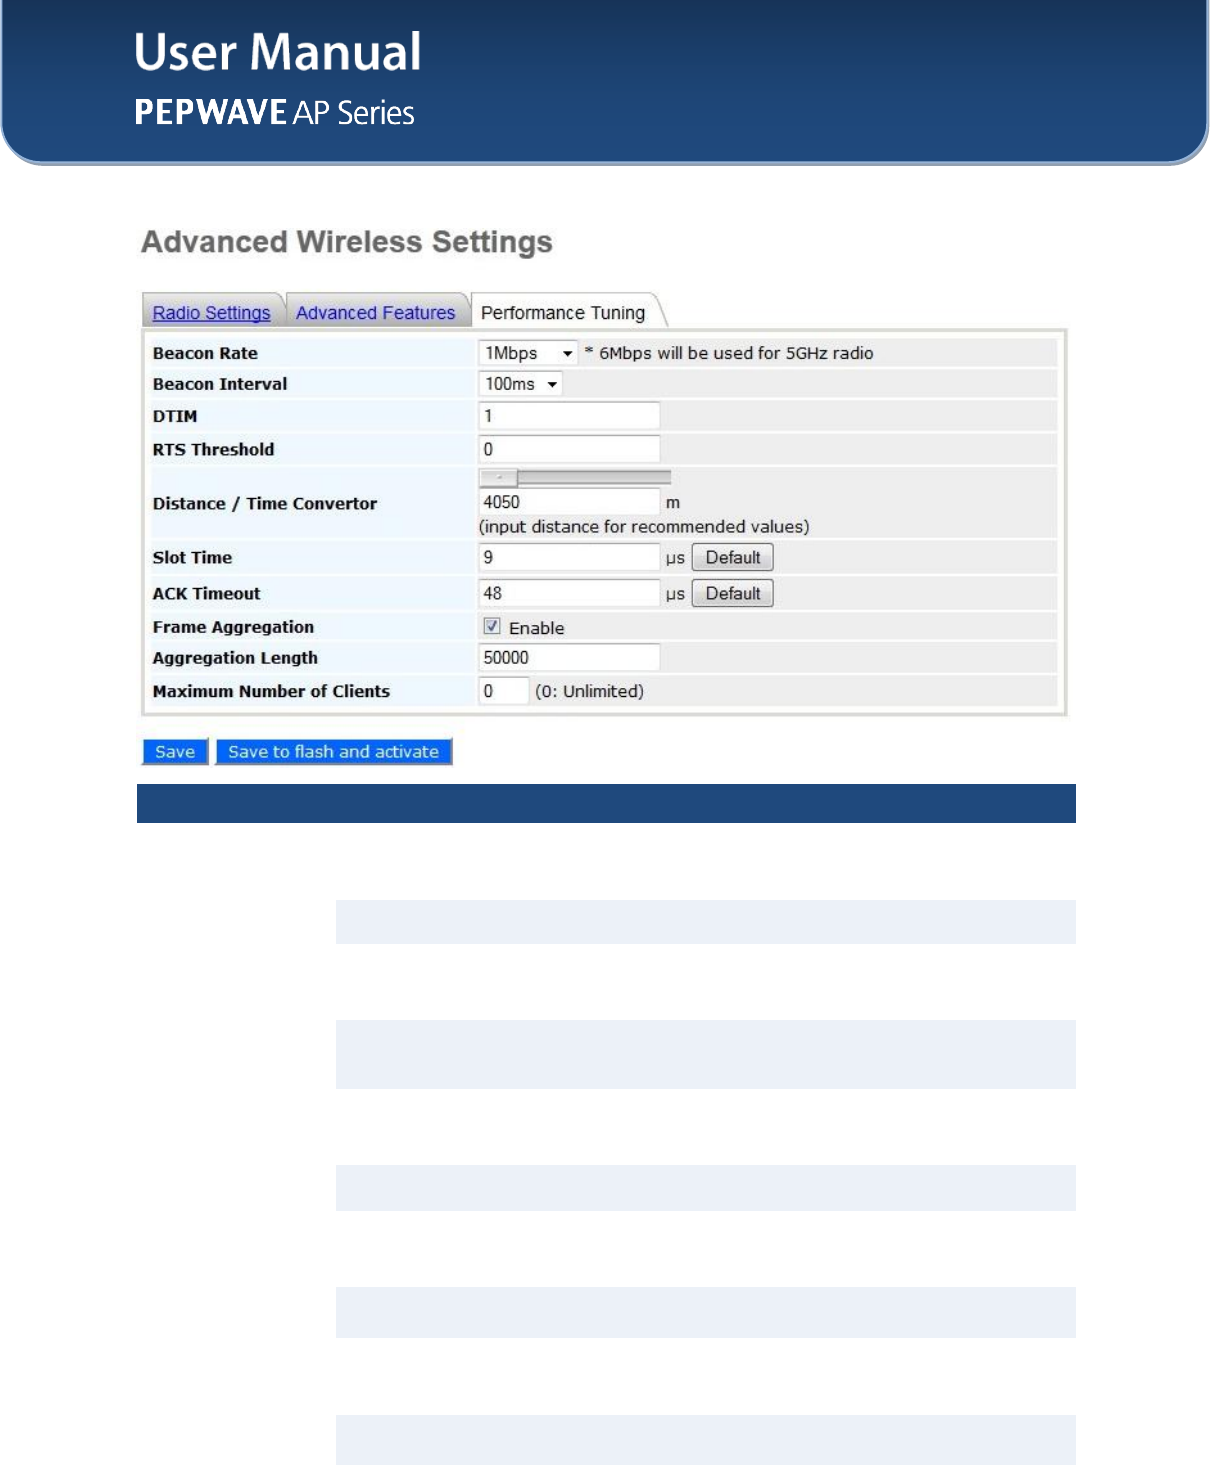The height and width of the screenshot is (1465, 1210).
Task: Open the Beacon Interval dropdown
Action: (x=520, y=384)
